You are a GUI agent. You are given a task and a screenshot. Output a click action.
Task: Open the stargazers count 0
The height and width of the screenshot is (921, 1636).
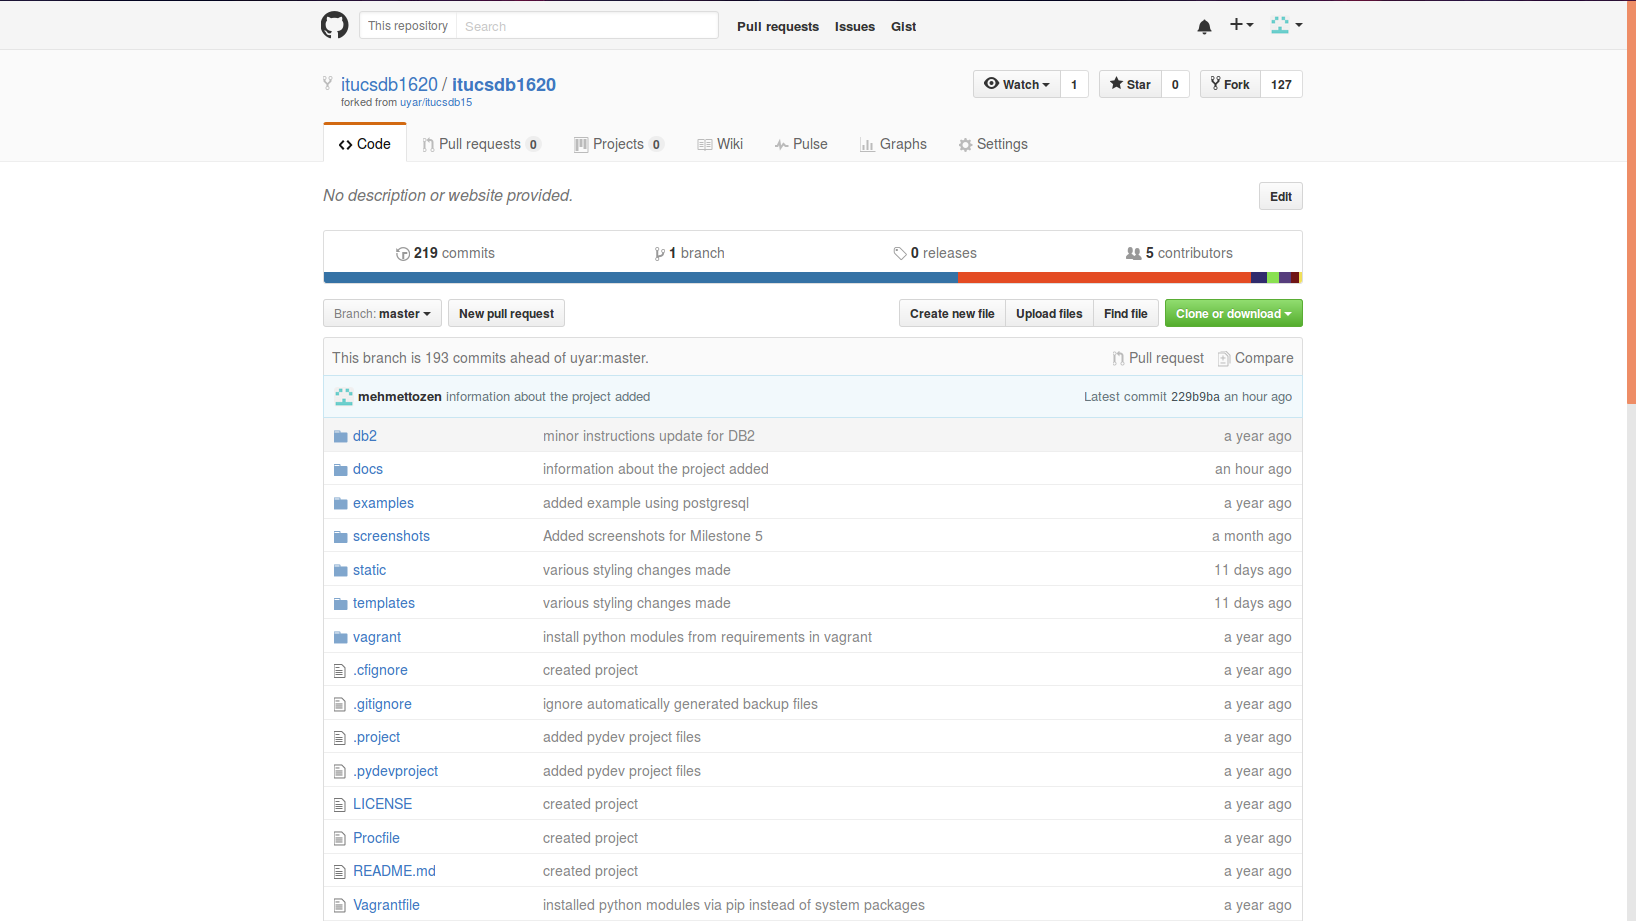tap(1175, 84)
